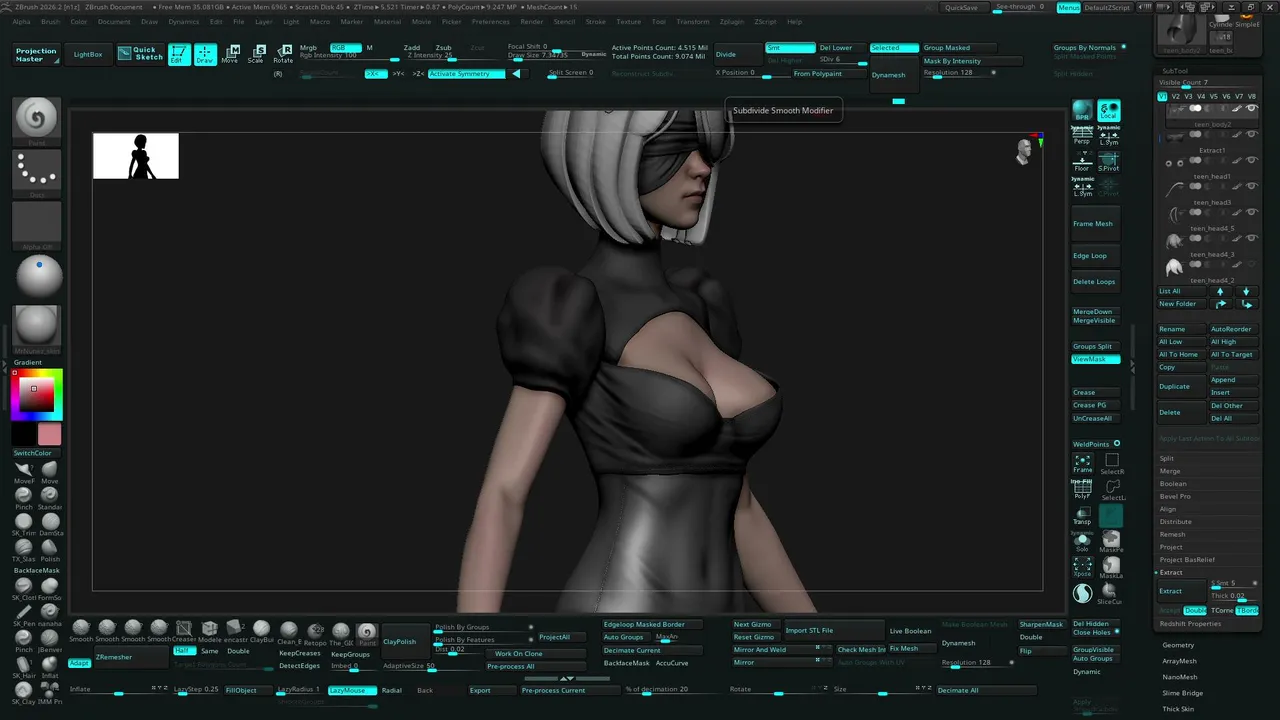Viewport: 1280px width, 720px height.
Task: Toggle the Solo mode icon
Action: (1082, 542)
